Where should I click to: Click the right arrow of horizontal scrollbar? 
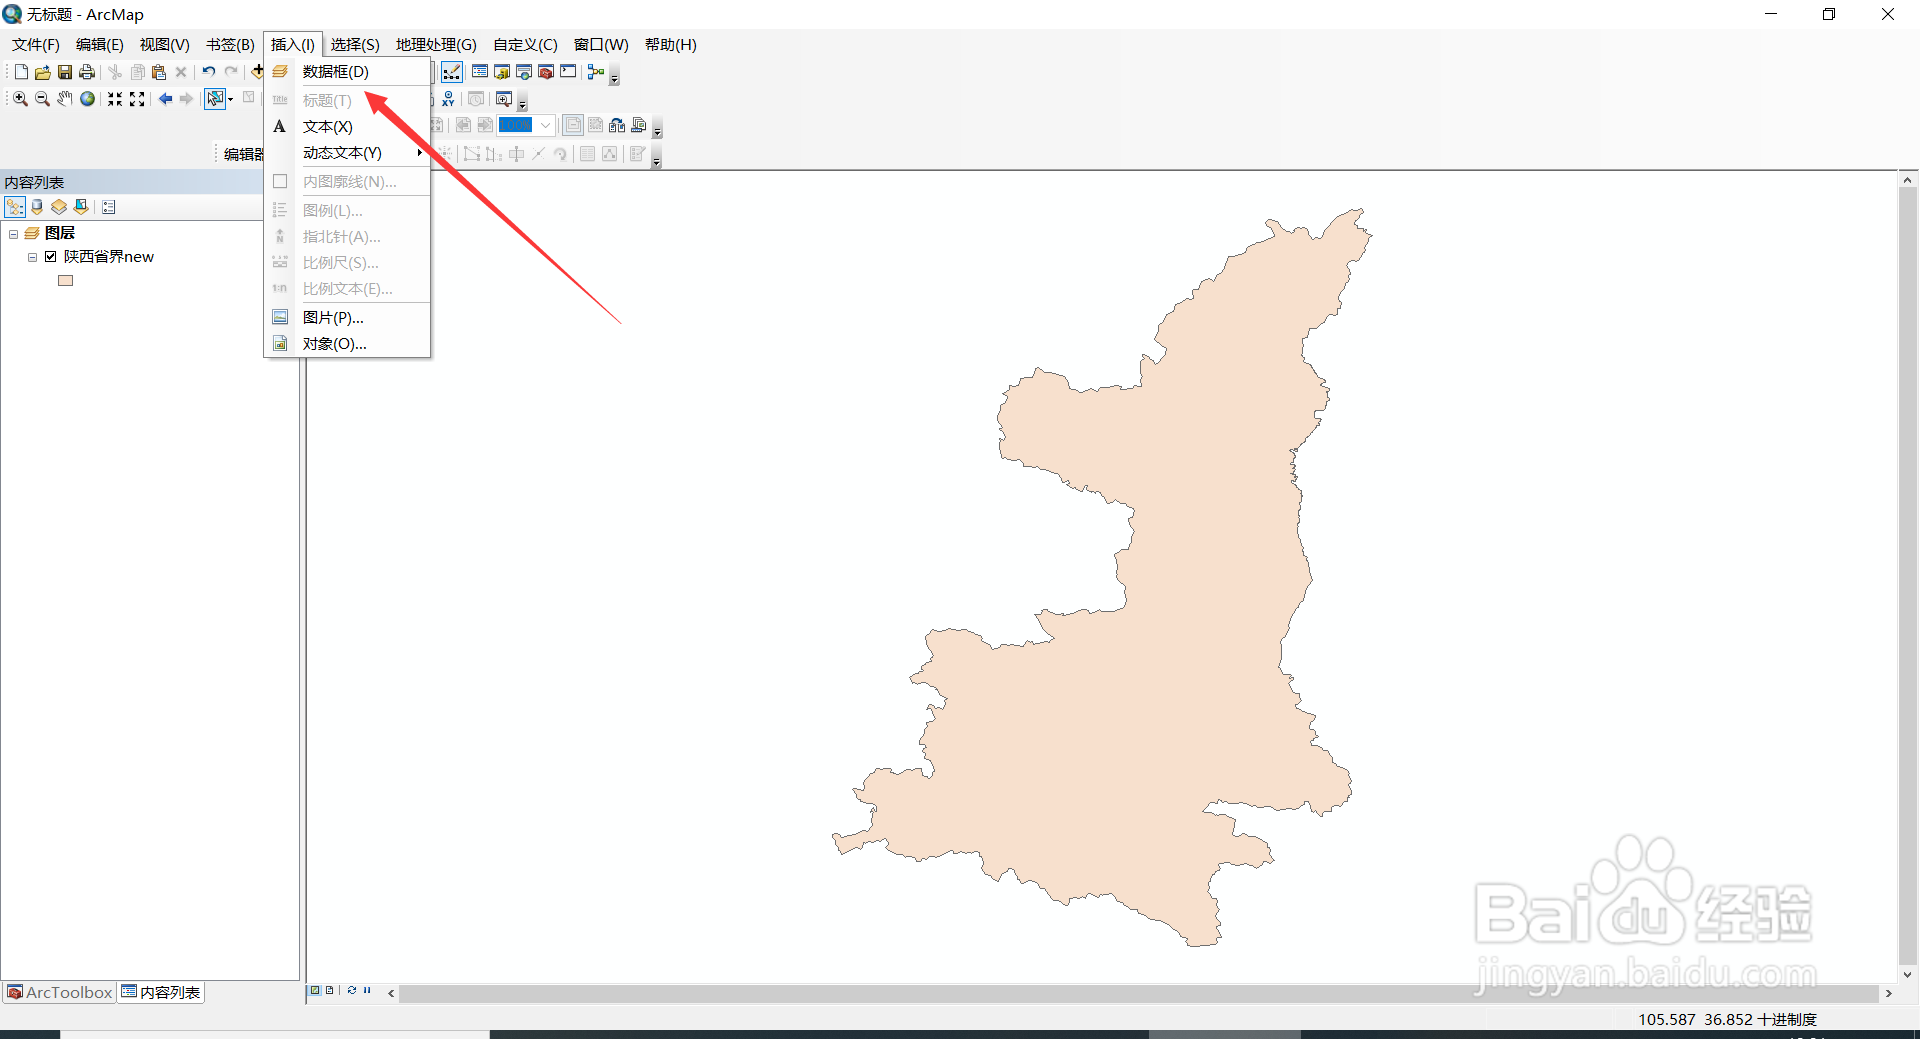click(1888, 994)
